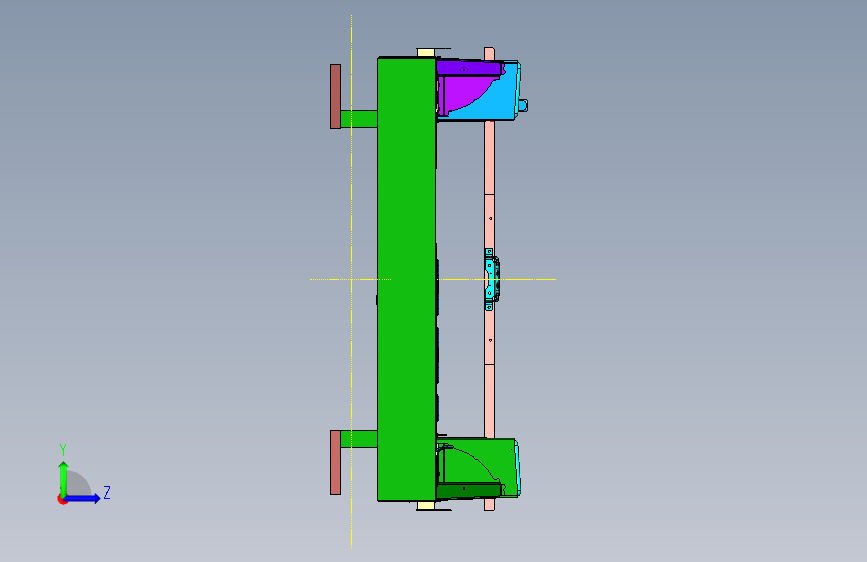
Task: Select the small blue knob on the housing
Action: (523, 105)
